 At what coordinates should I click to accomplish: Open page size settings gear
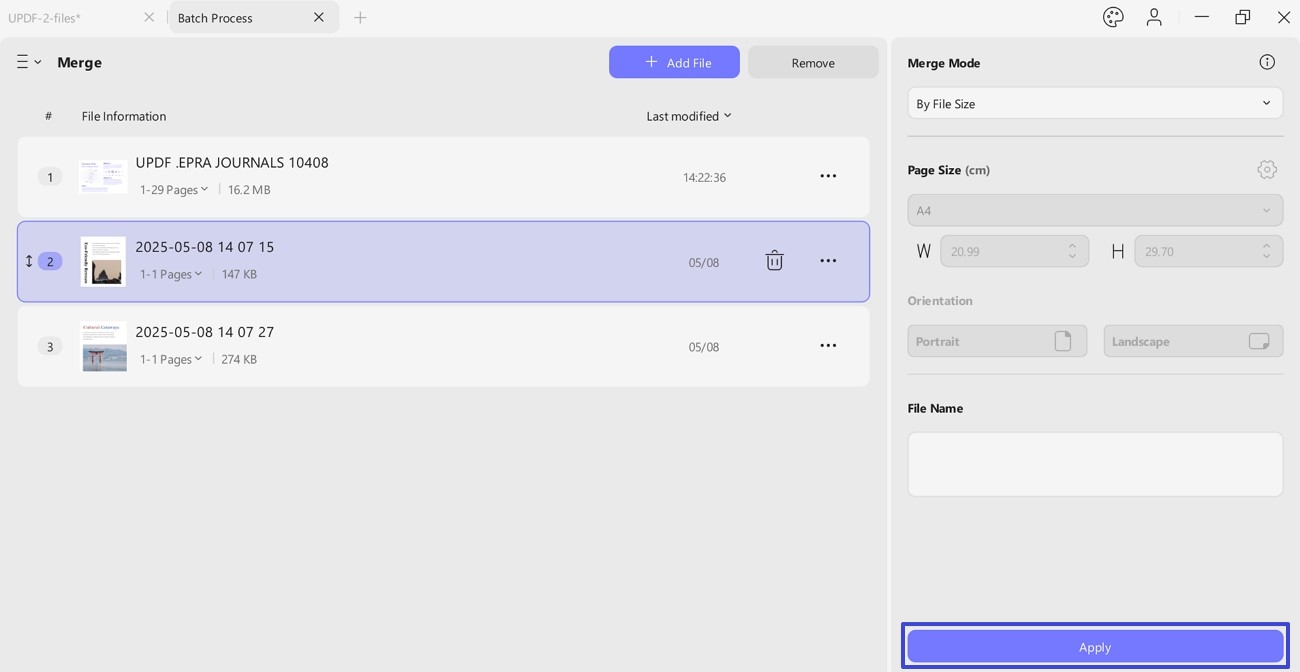point(1267,170)
